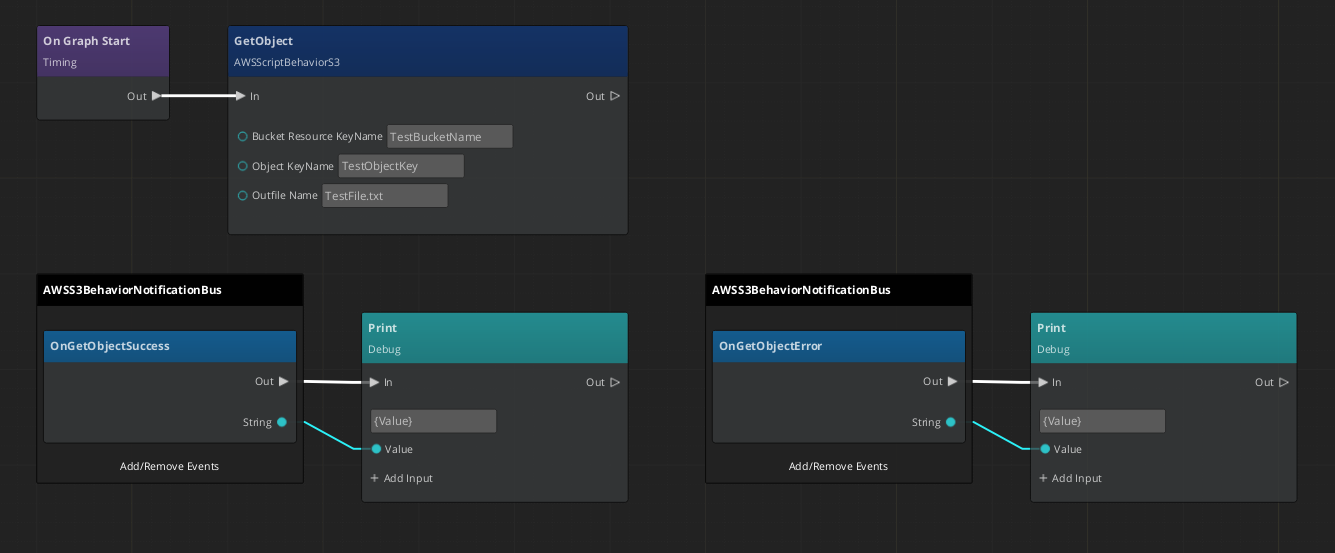This screenshot has width=1335, height=553.
Task: Add Input to the right Print node
Action: (x=1070, y=478)
